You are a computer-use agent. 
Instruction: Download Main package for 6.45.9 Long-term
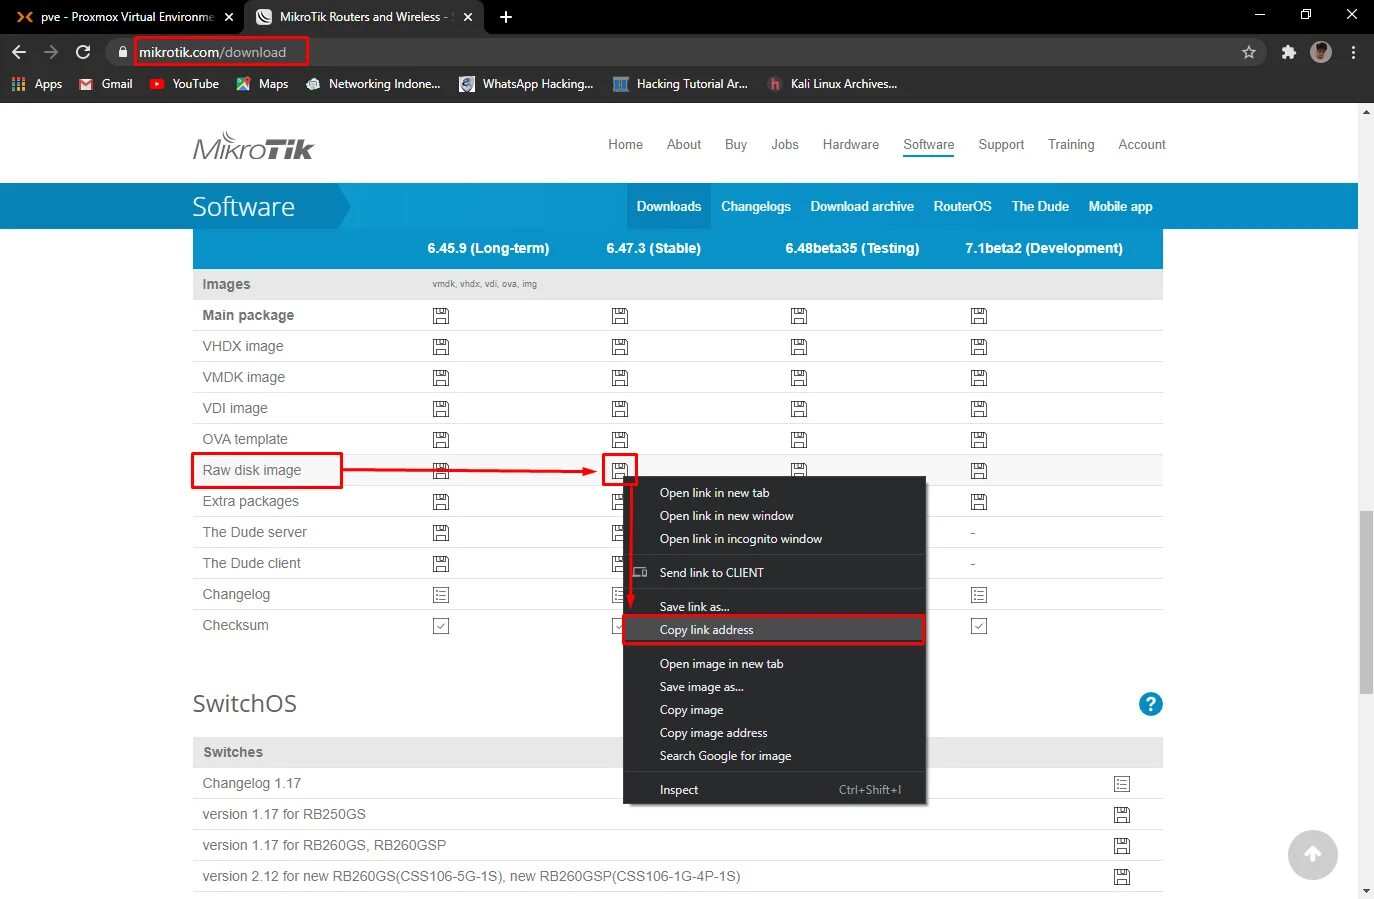coord(441,316)
